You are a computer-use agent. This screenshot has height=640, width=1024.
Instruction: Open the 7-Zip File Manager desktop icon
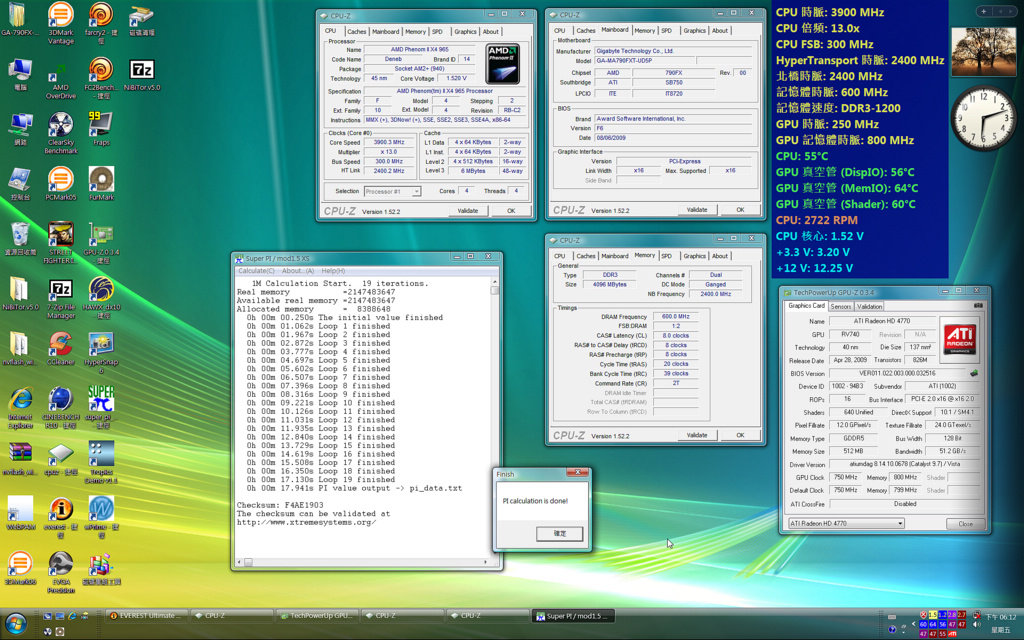point(60,291)
